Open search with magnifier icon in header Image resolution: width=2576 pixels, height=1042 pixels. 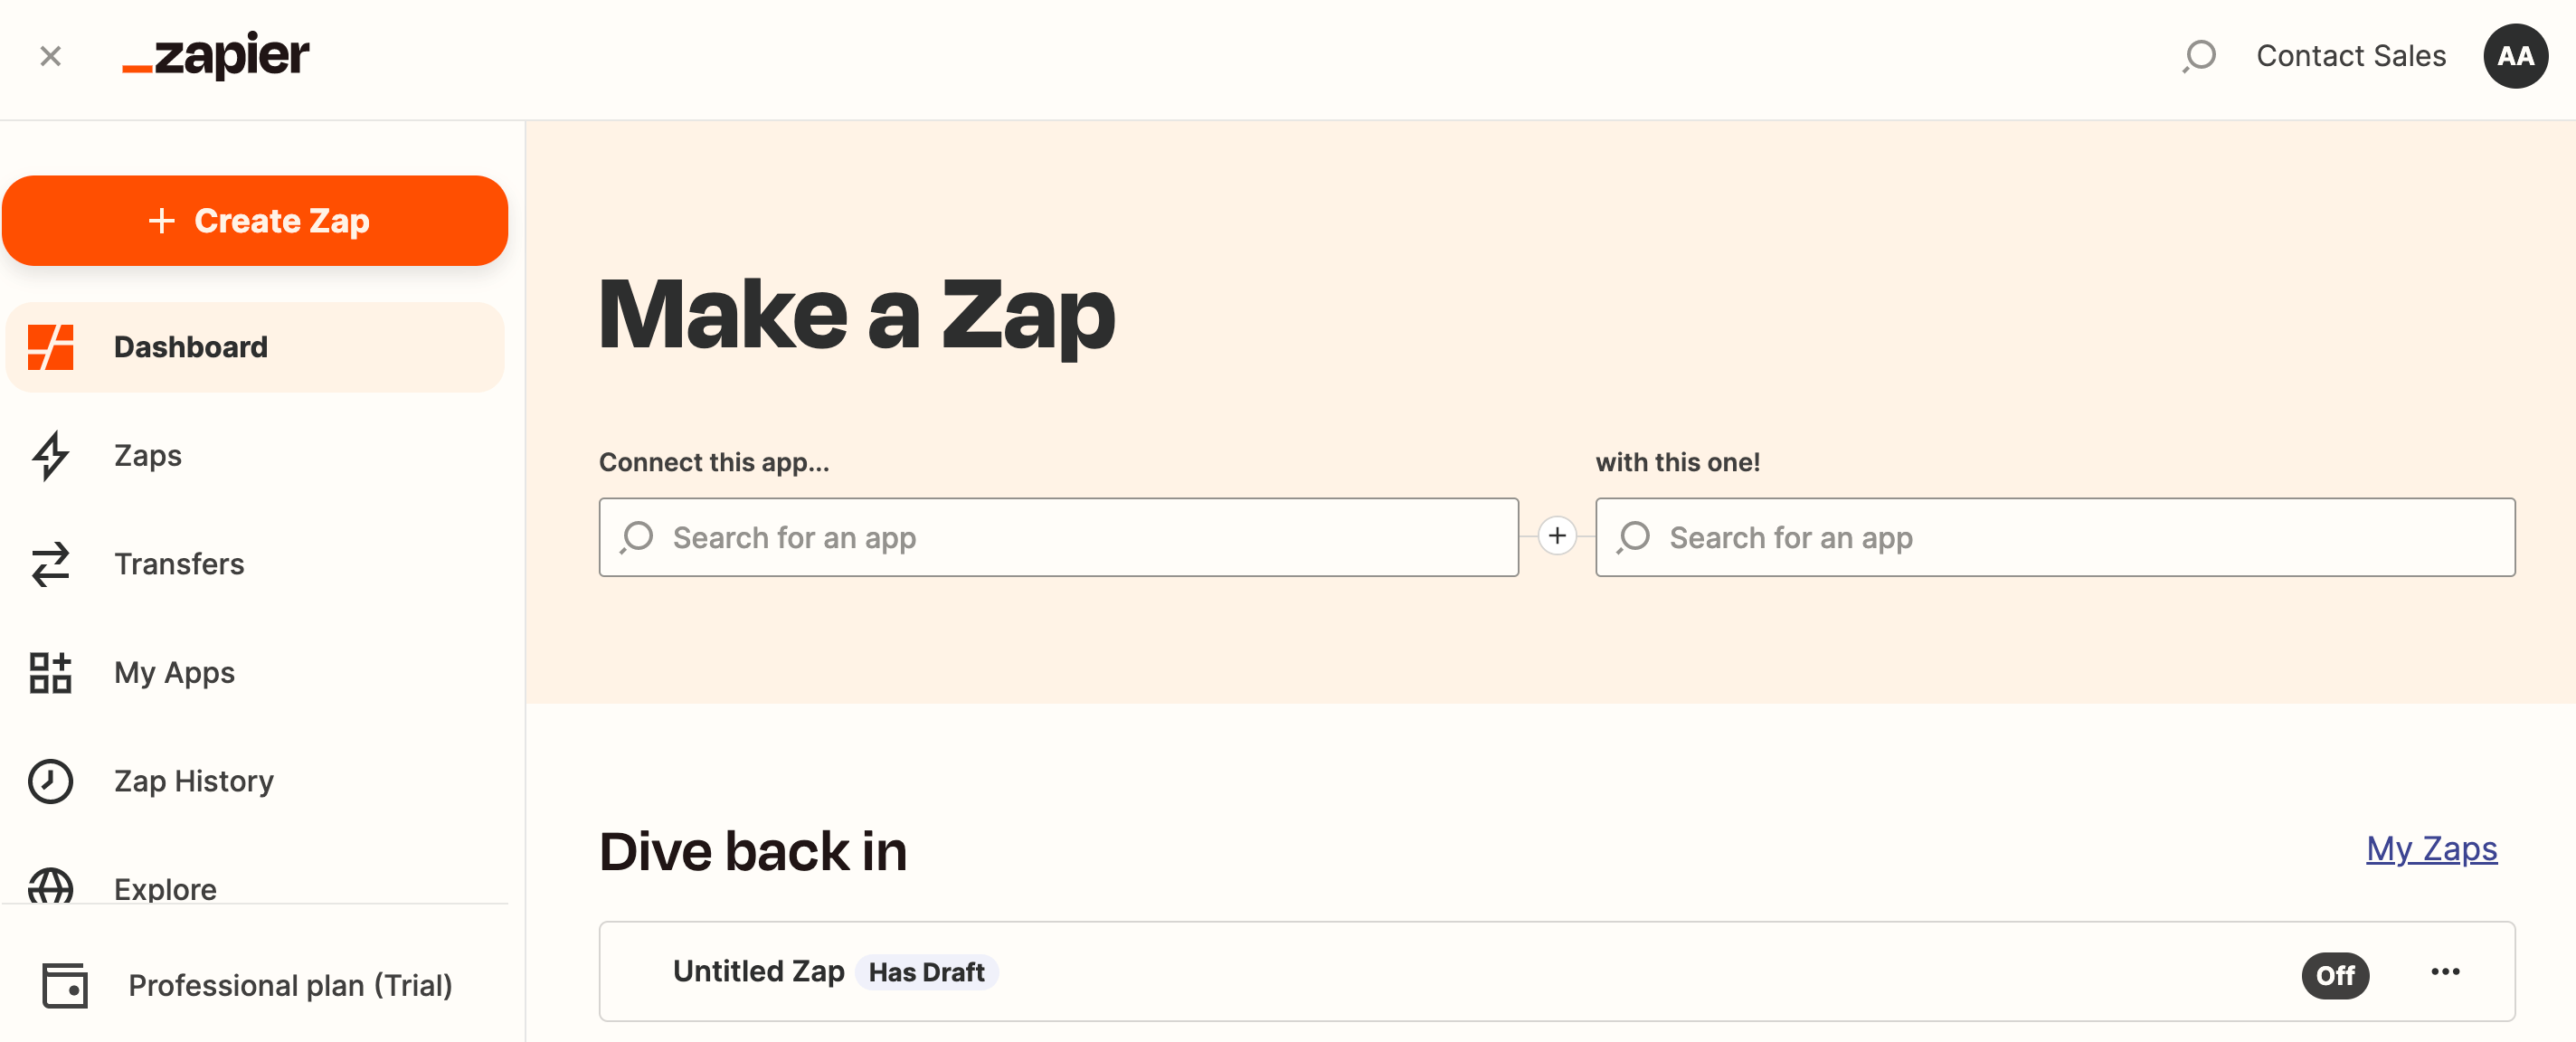[2198, 55]
